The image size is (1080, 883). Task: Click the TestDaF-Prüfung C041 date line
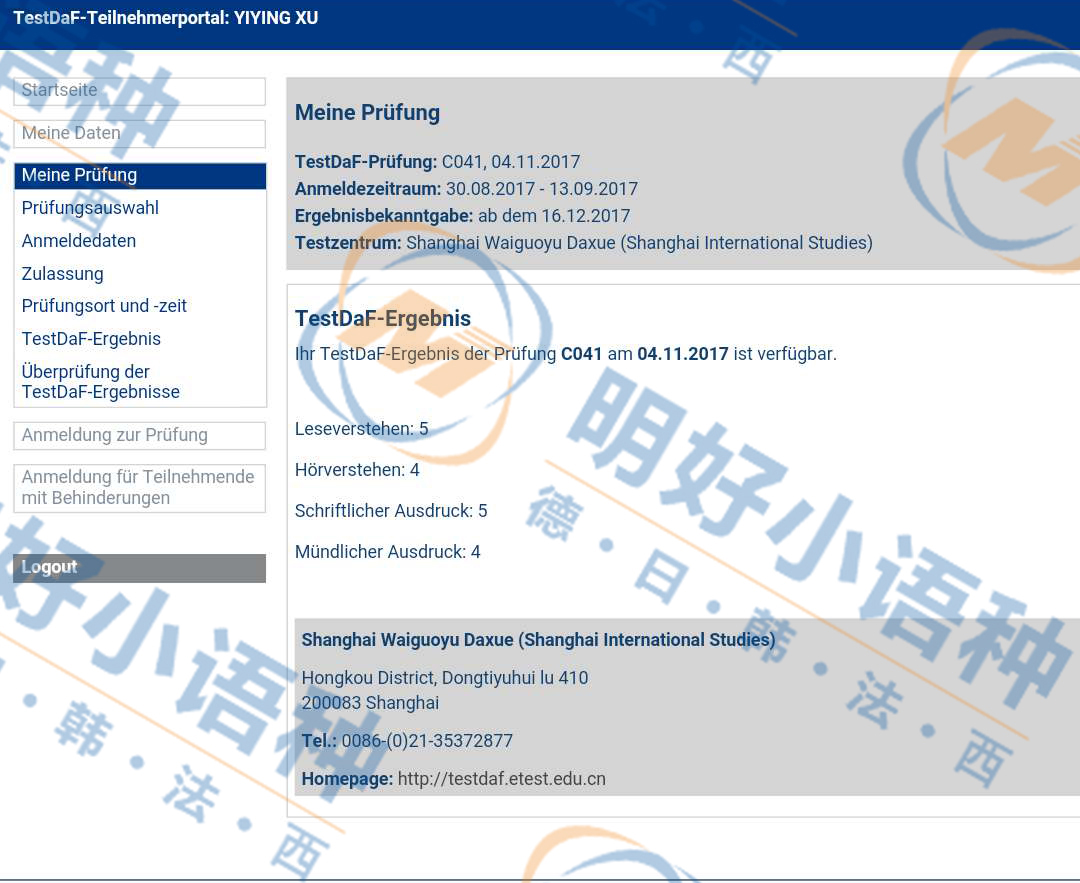point(437,162)
